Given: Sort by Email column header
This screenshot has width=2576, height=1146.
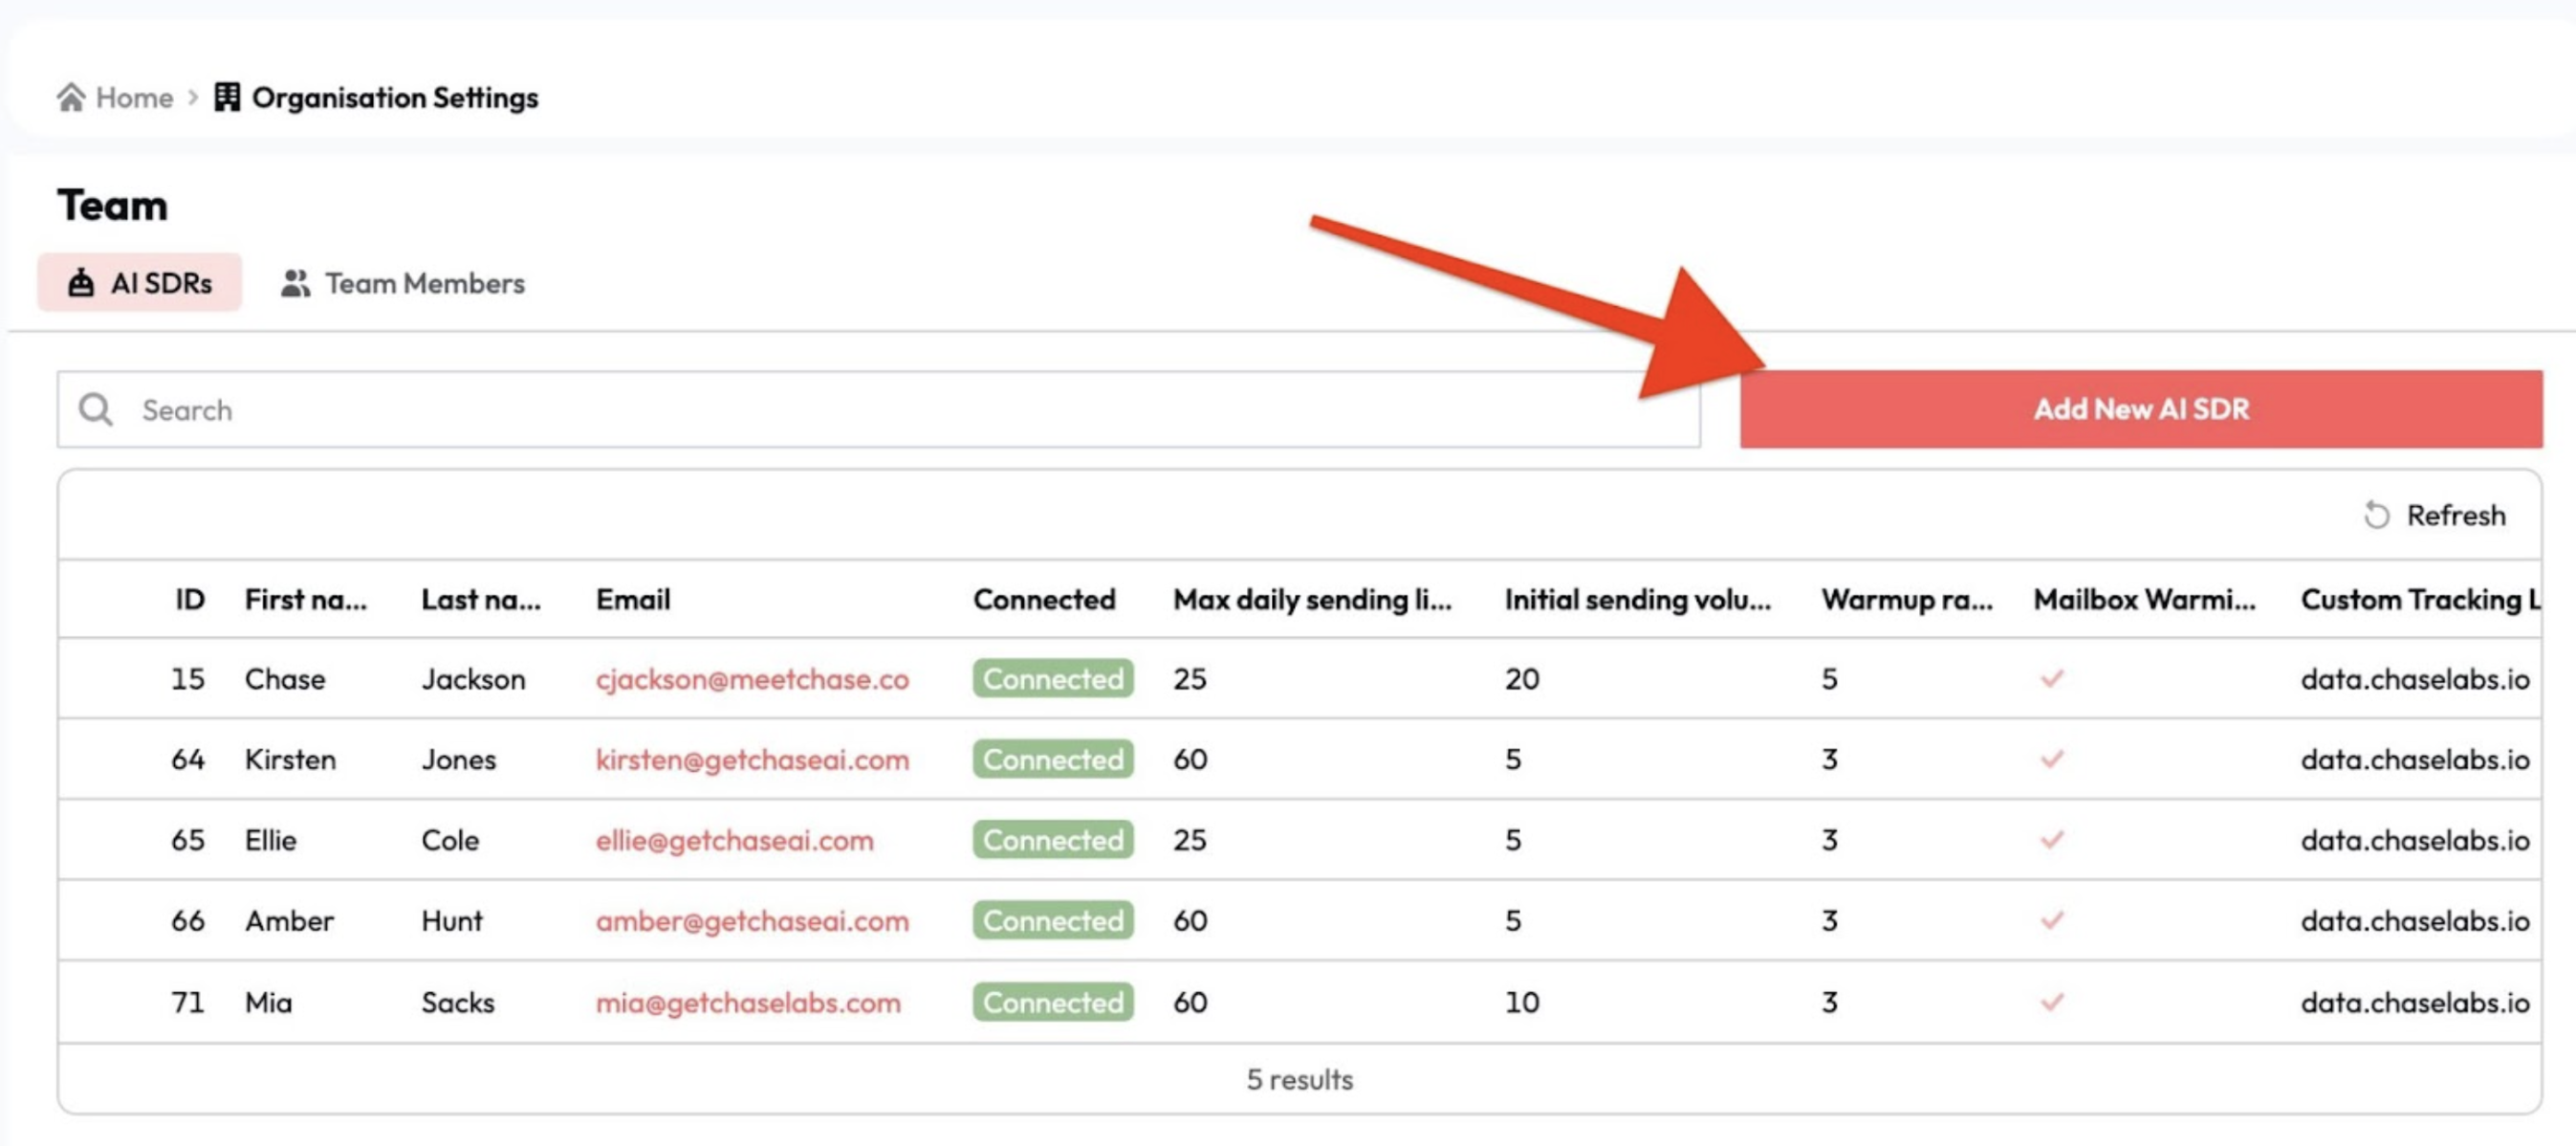Looking at the screenshot, I should pyautogui.click(x=633, y=599).
